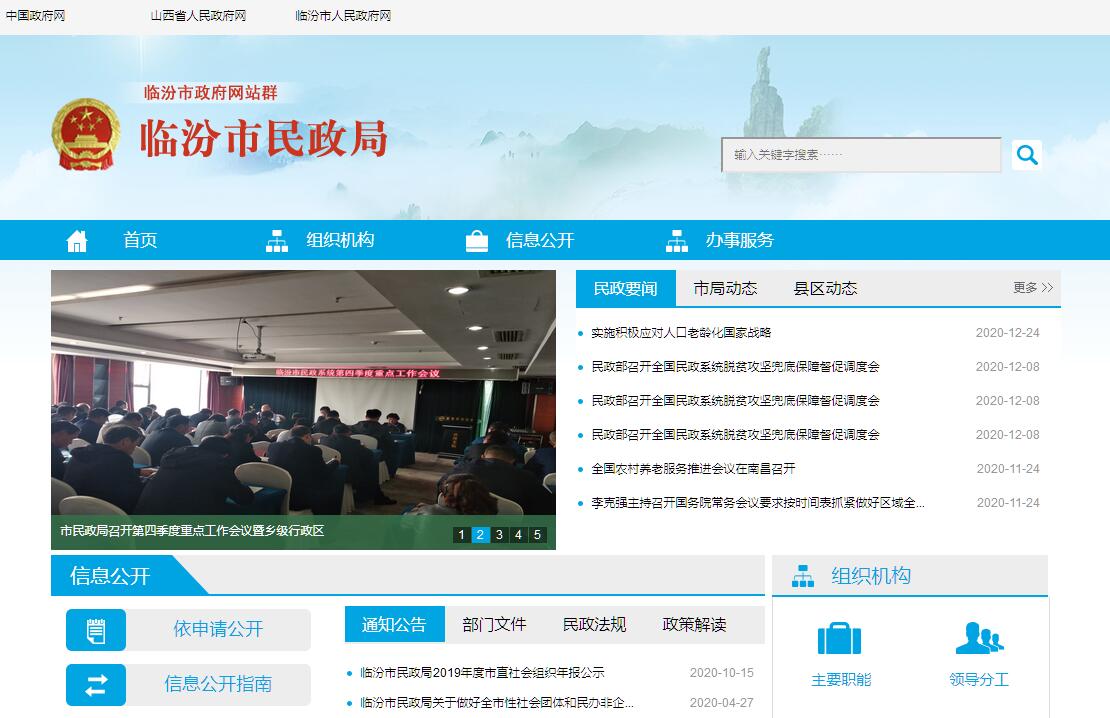This screenshot has height=718, width=1110.
Task: Open the 中国政府网 link
Action: click(36, 16)
